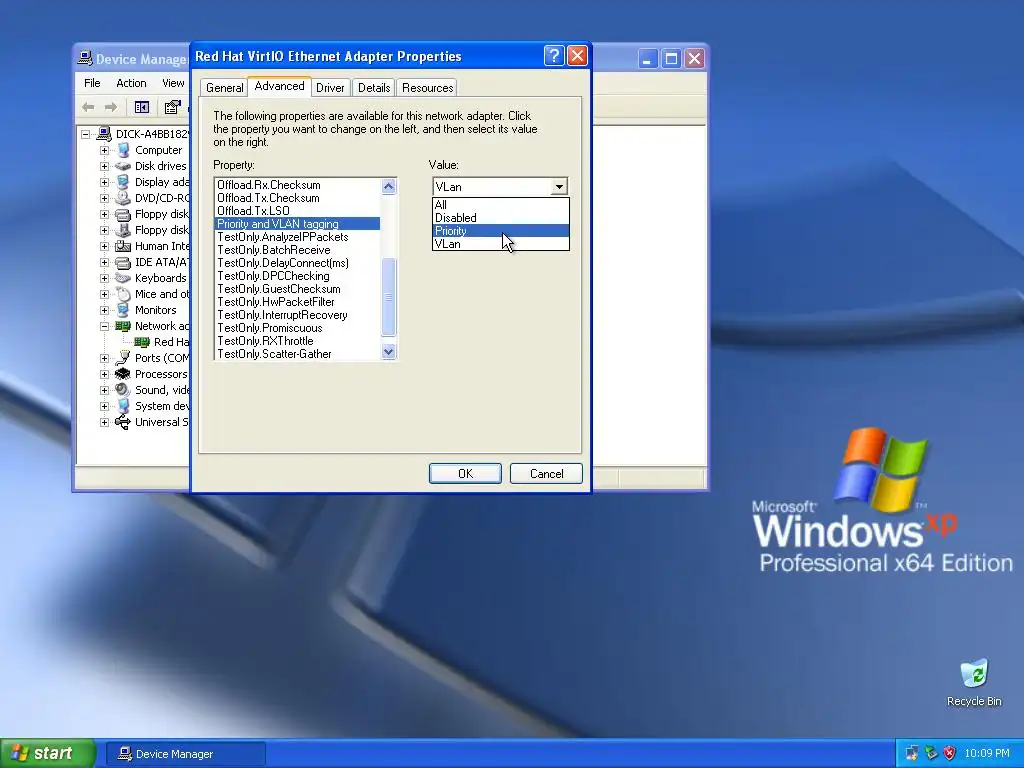Select the Monitors category icon
The height and width of the screenshot is (768, 1024).
click(x=123, y=310)
